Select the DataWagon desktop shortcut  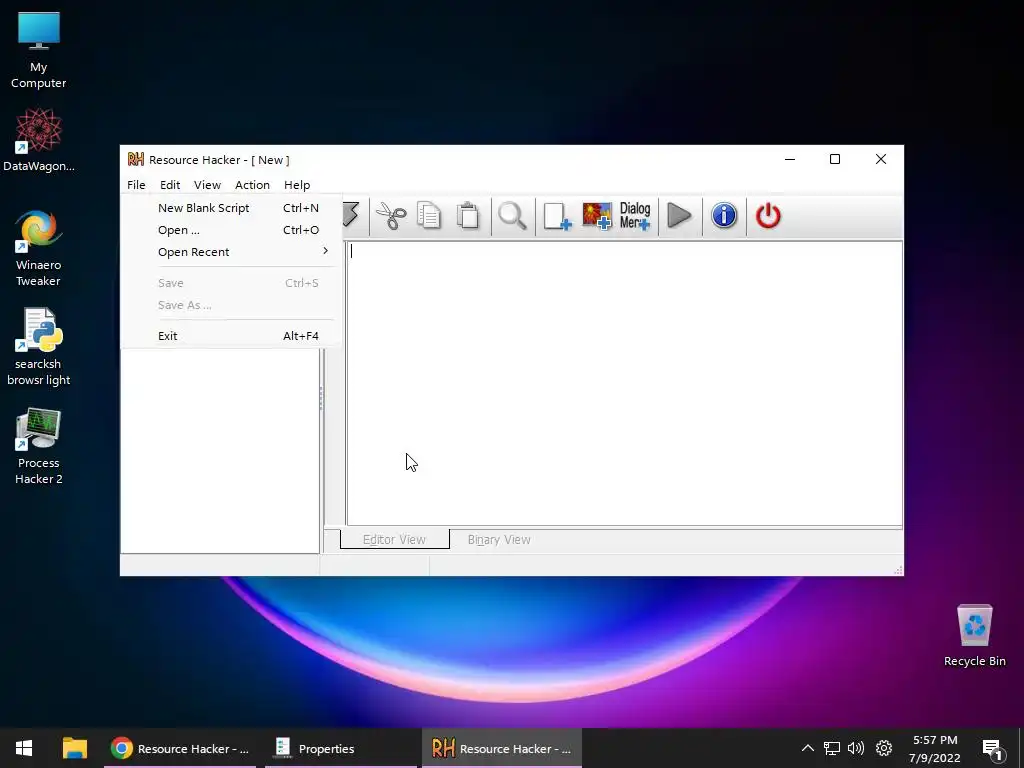[x=39, y=140]
